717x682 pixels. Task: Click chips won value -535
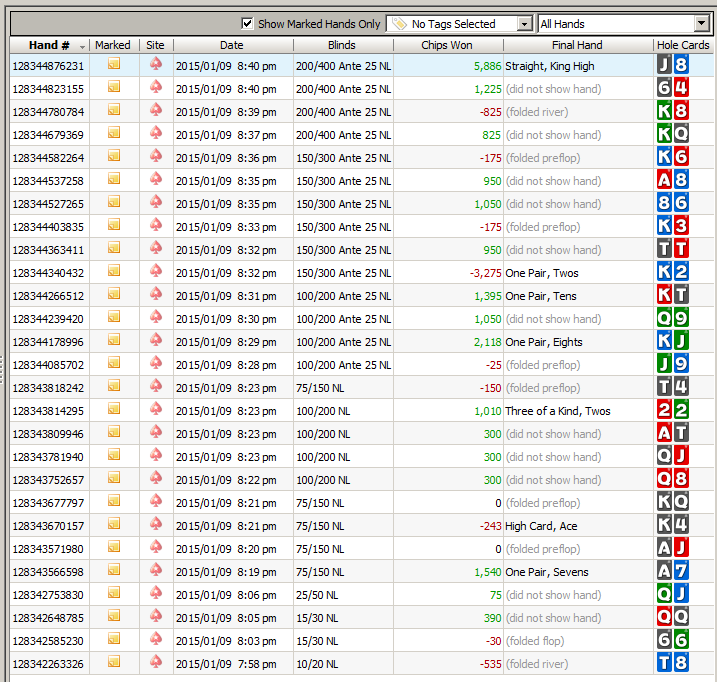[491, 664]
